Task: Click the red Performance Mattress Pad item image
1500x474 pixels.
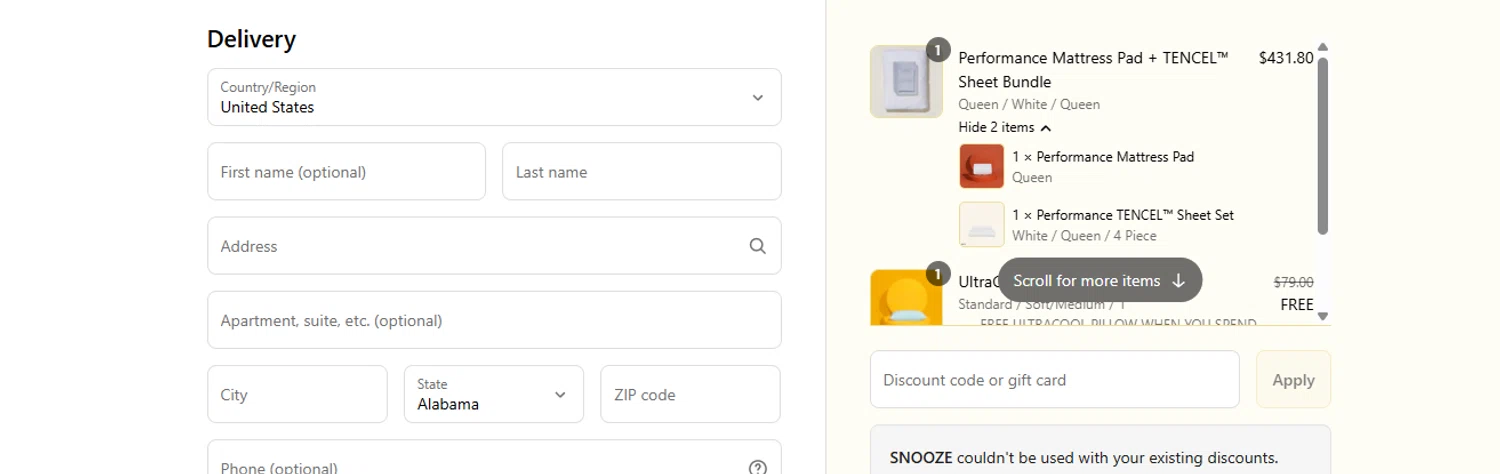Action: (x=981, y=166)
